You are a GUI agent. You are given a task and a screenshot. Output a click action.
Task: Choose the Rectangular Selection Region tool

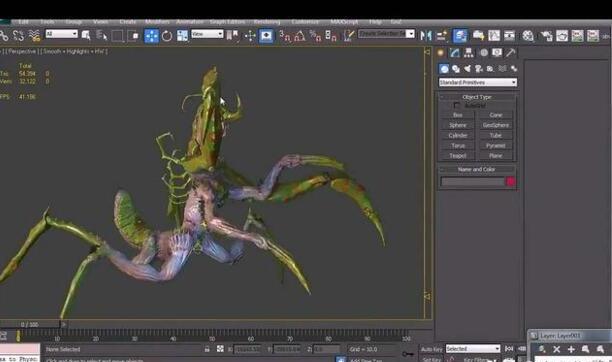(117, 36)
